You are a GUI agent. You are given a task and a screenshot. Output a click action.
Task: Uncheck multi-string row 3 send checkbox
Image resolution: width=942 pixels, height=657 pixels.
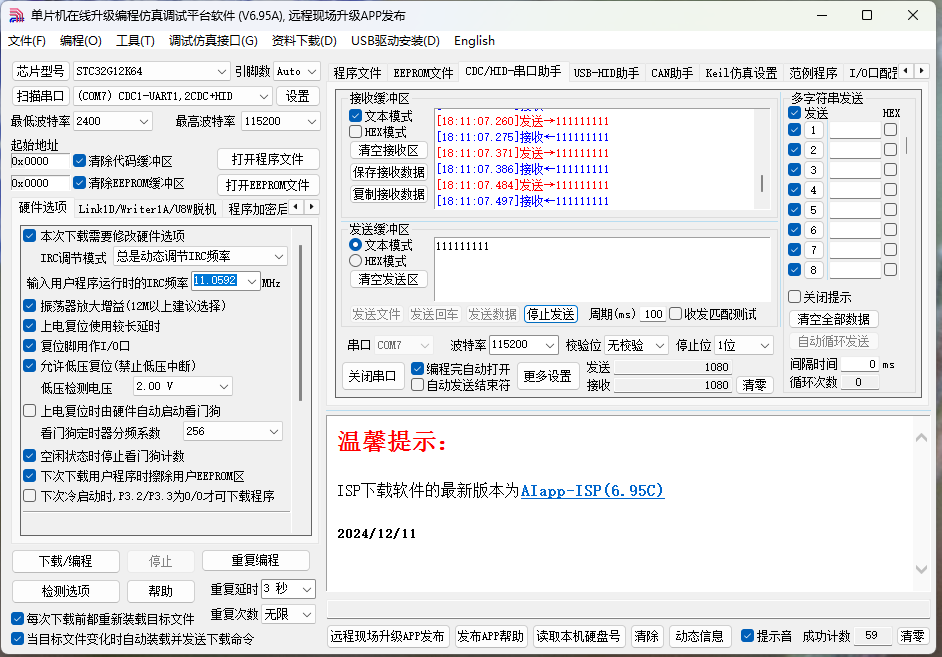(794, 169)
